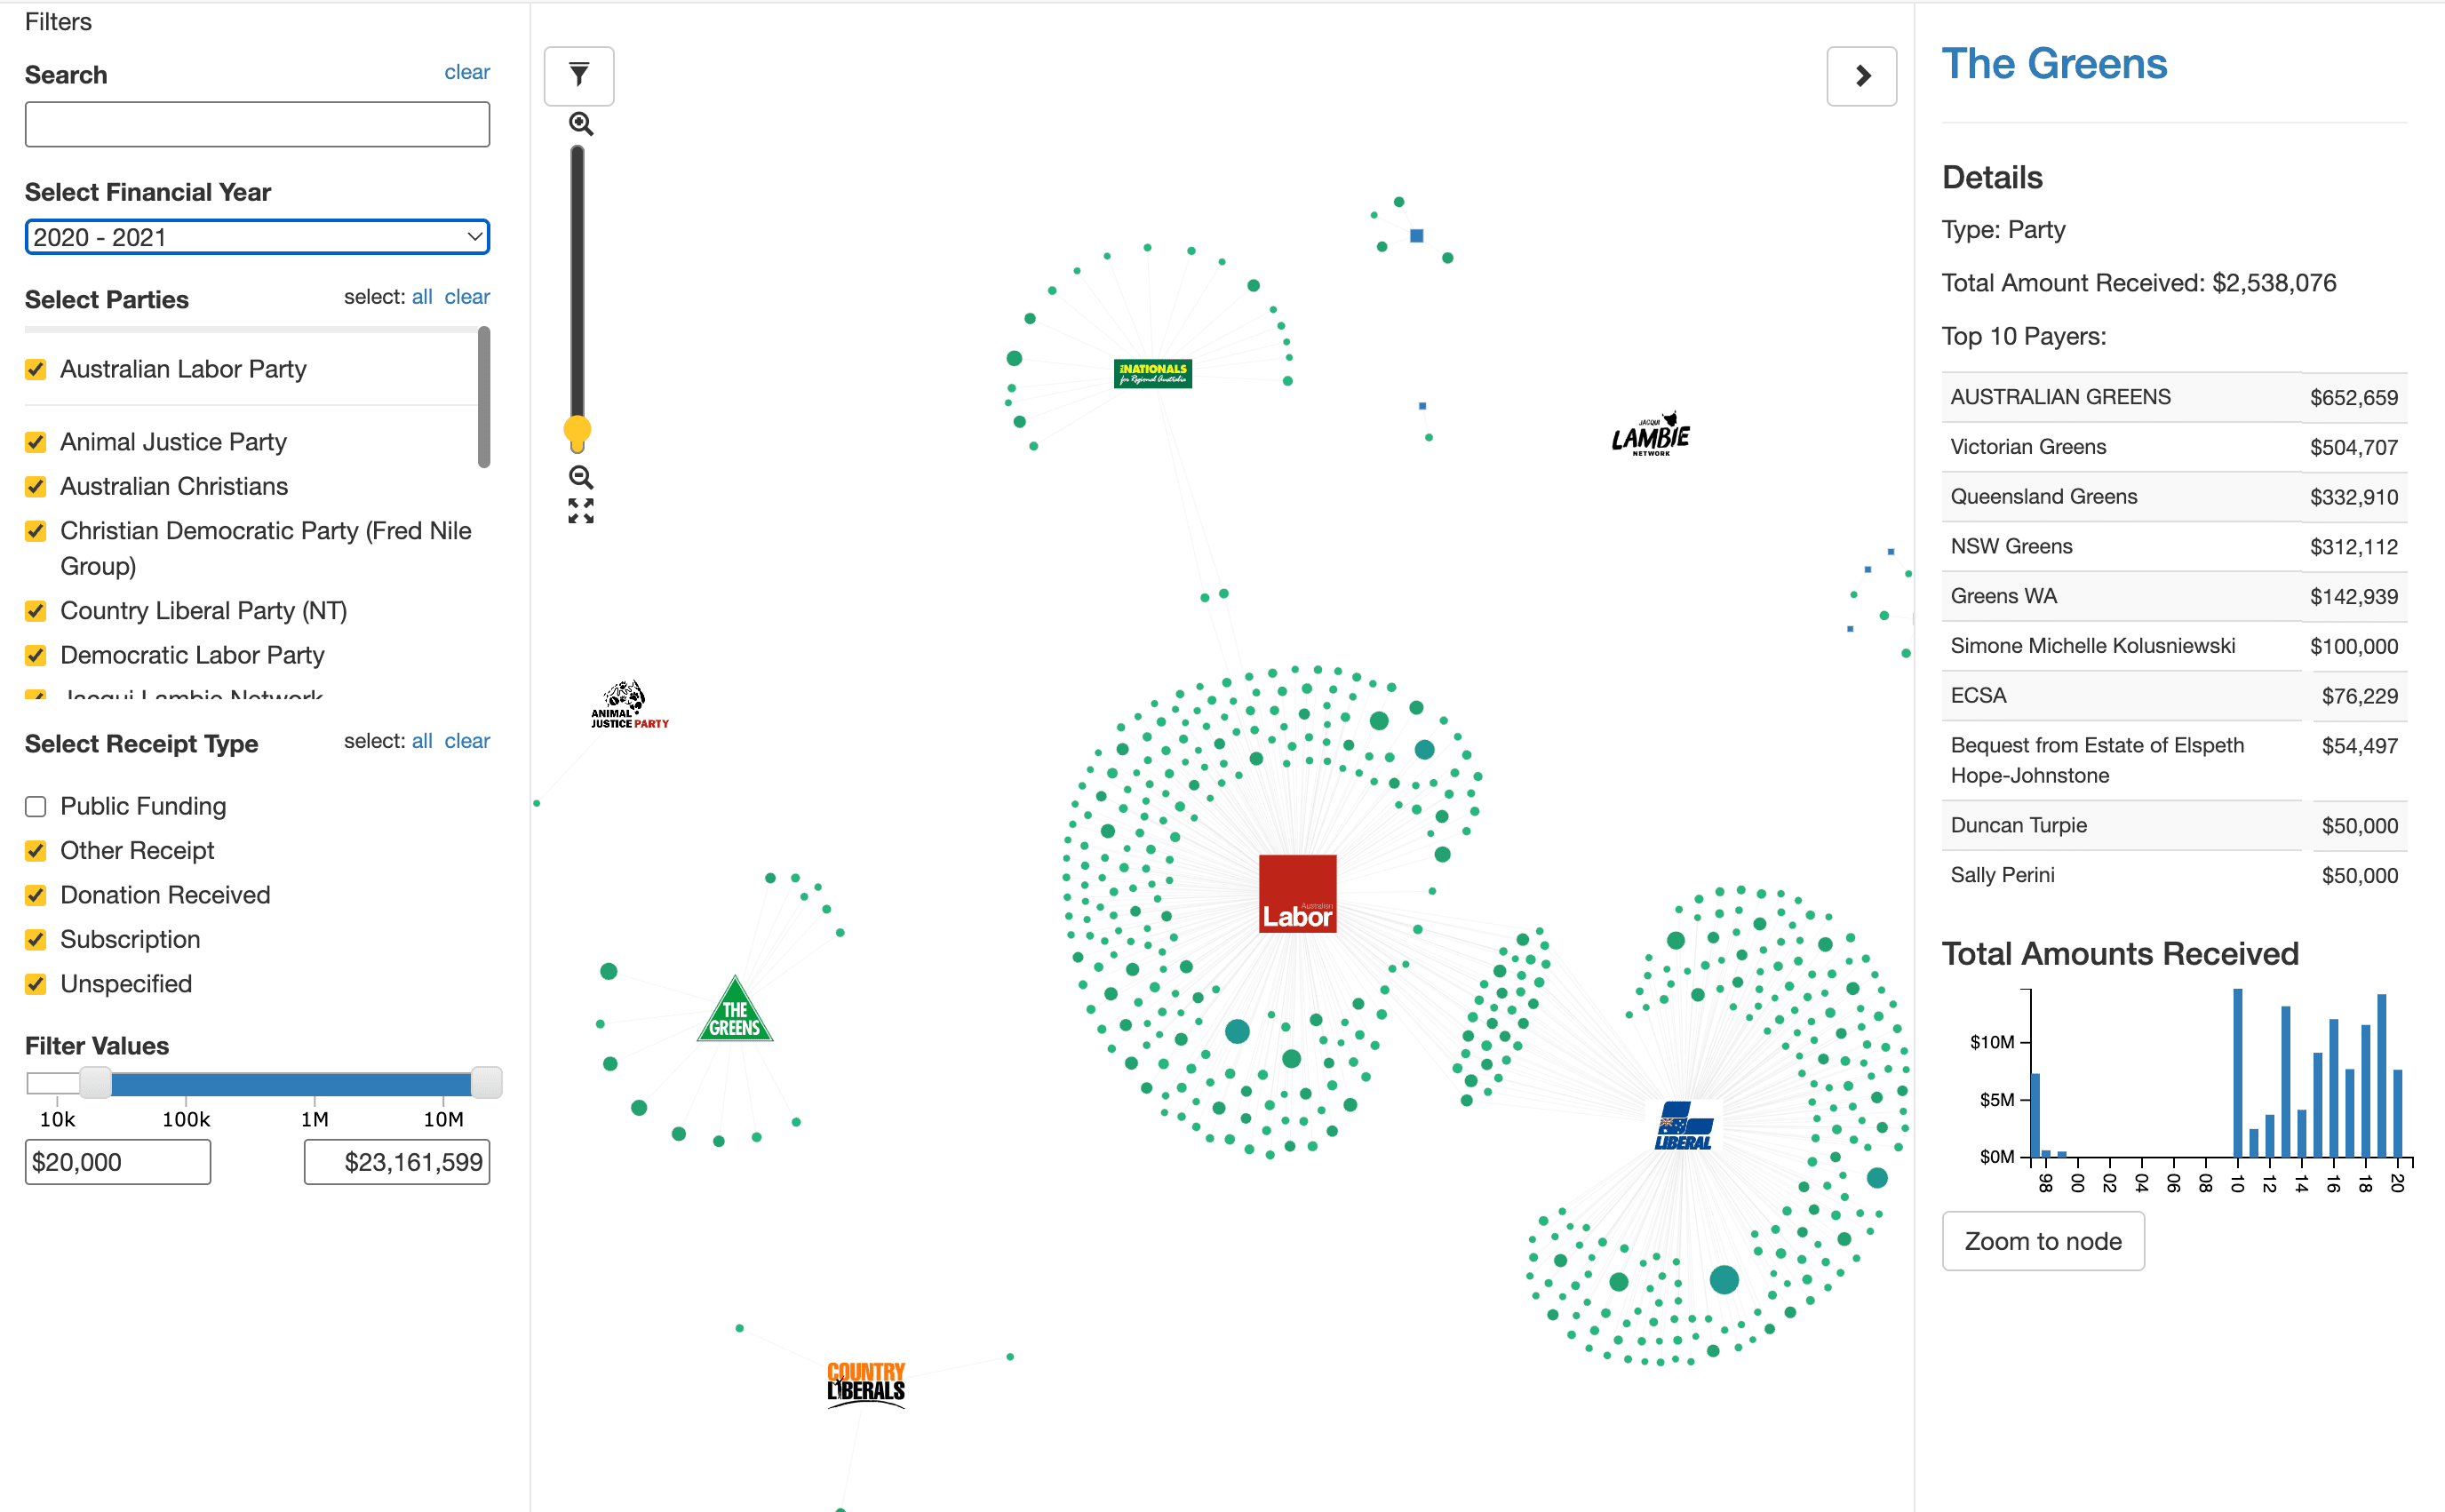The height and width of the screenshot is (1512, 2445).
Task: Uncheck Democratic Labor Party checkbox
Action: [36, 655]
